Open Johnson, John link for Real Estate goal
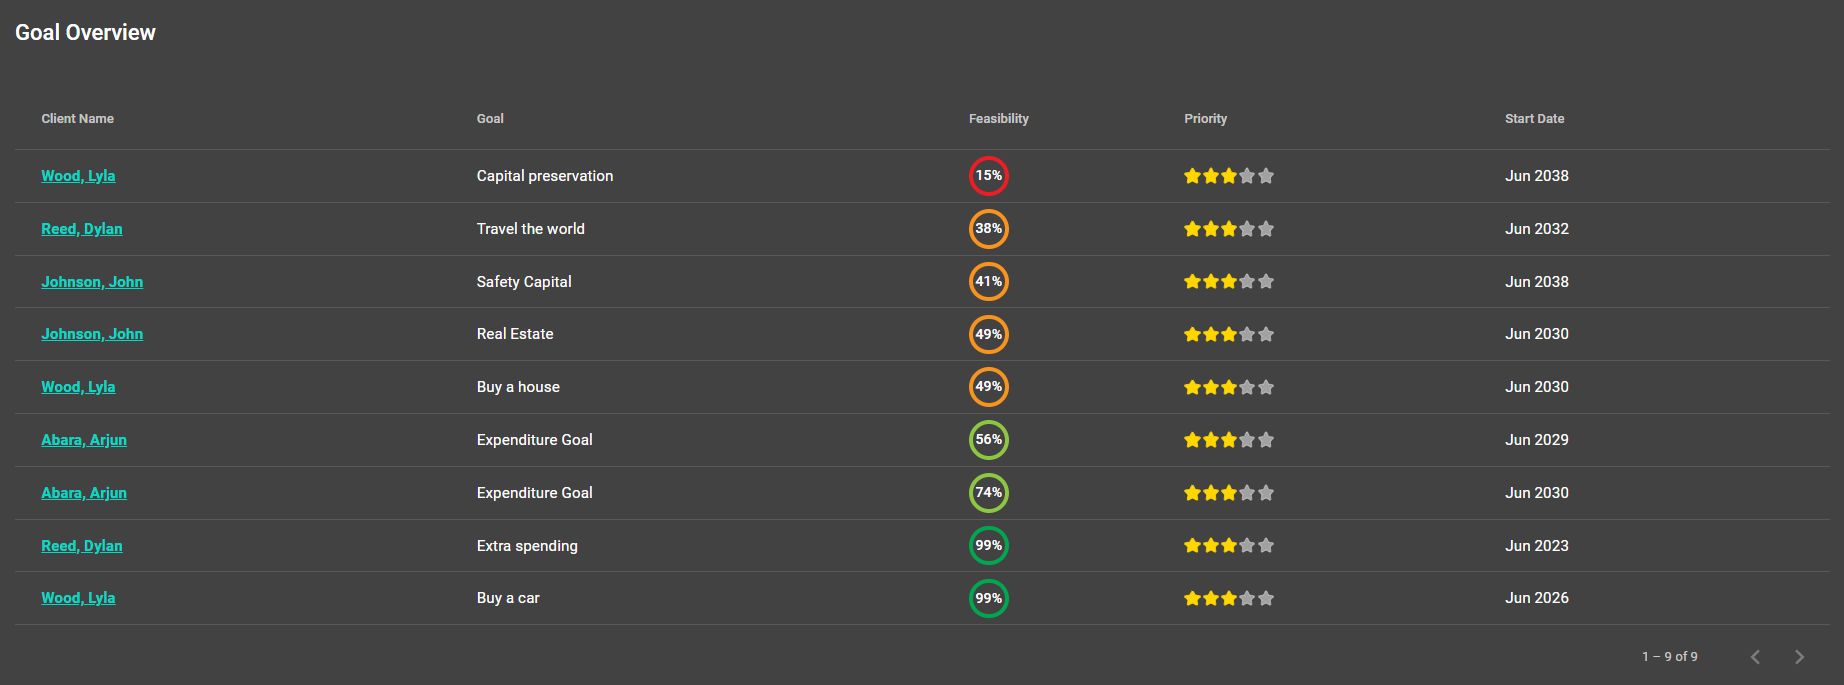1844x685 pixels. [x=92, y=334]
